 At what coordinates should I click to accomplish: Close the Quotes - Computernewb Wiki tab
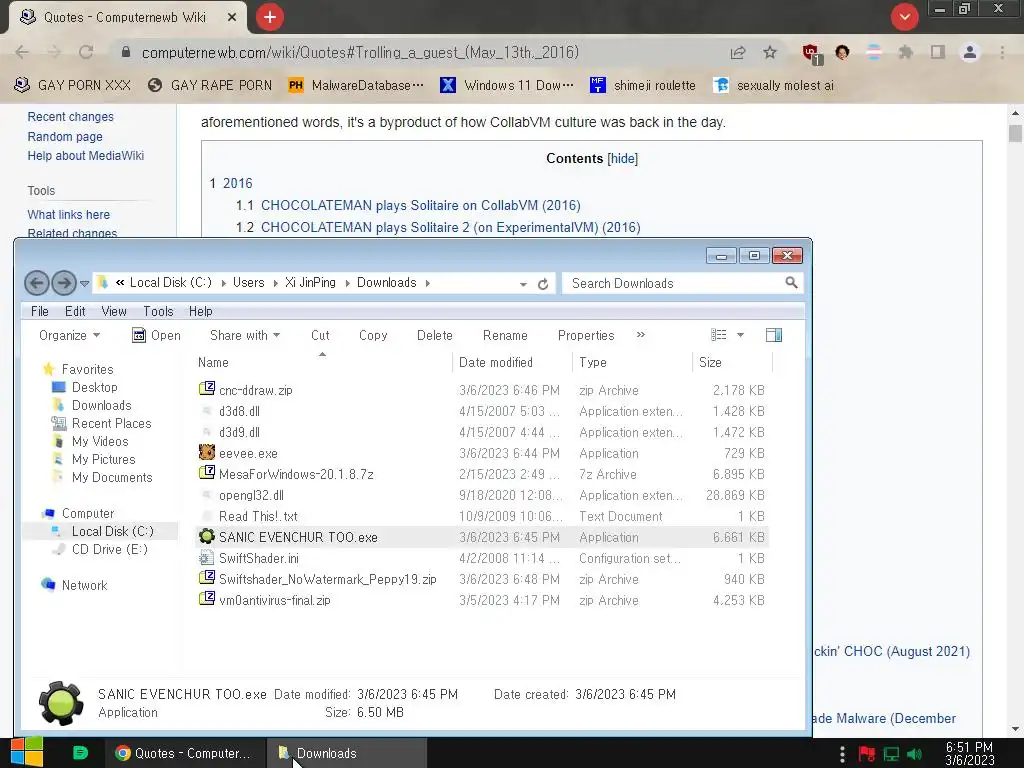(x=232, y=17)
